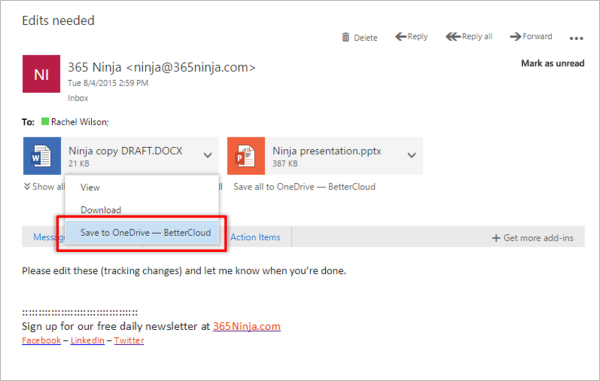Screen dimensions: 600x381
Task: Click the Reply all double-arrow icon
Action: click(453, 37)
